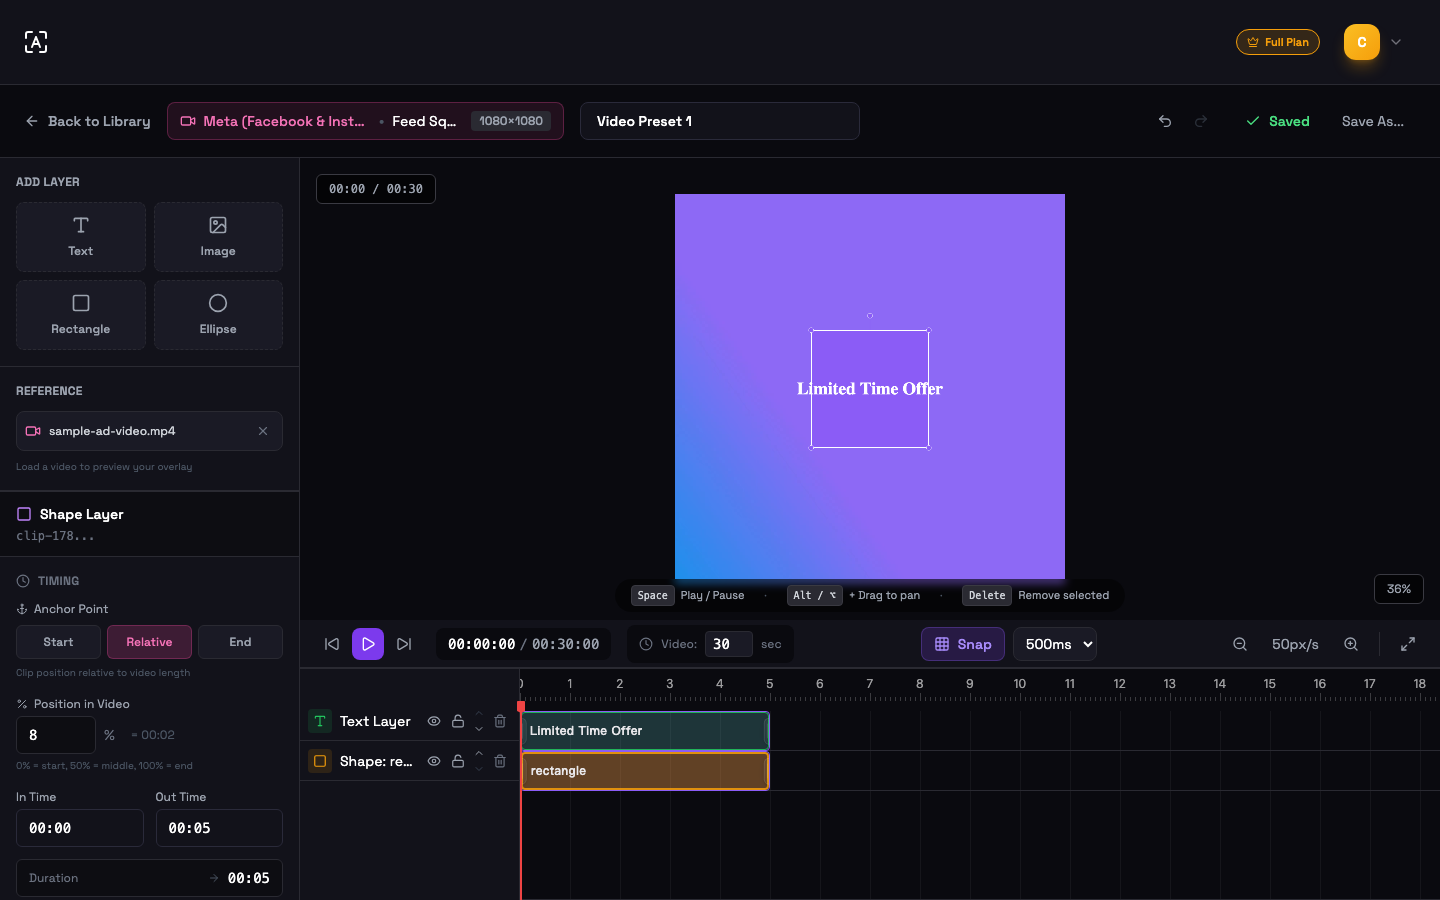1440x900 pixels.
Task: Click the rotation handle above the rectangle
Action: click(x=870, y=316)
